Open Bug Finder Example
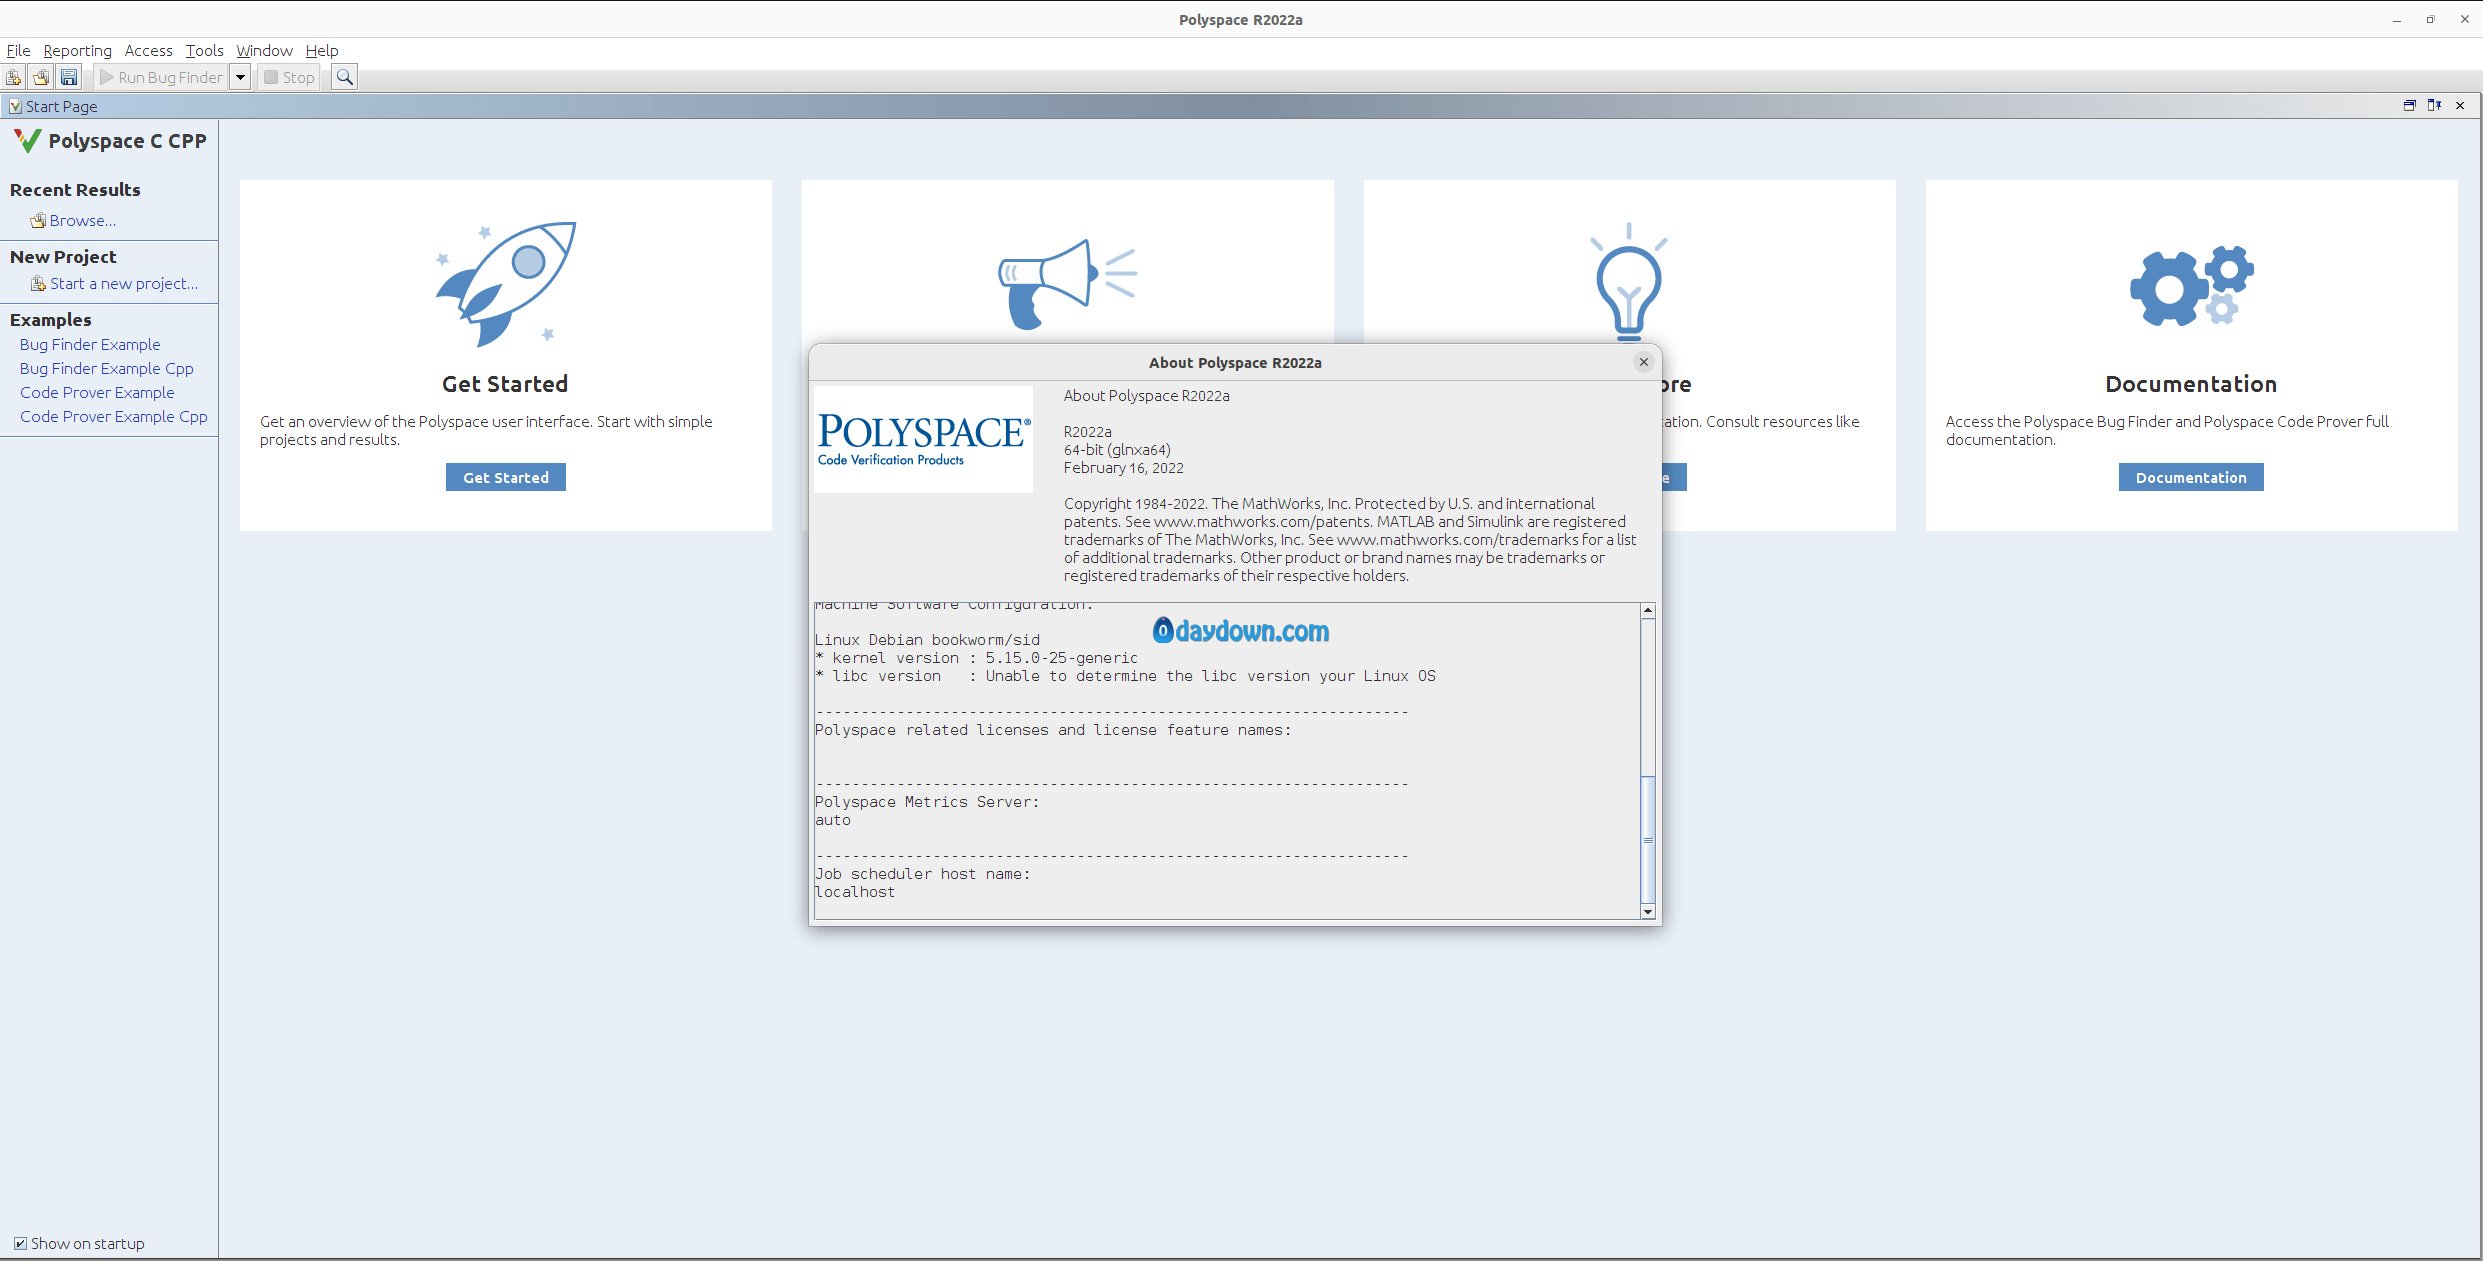The image size is (2483, 1261). click(90, 344)
